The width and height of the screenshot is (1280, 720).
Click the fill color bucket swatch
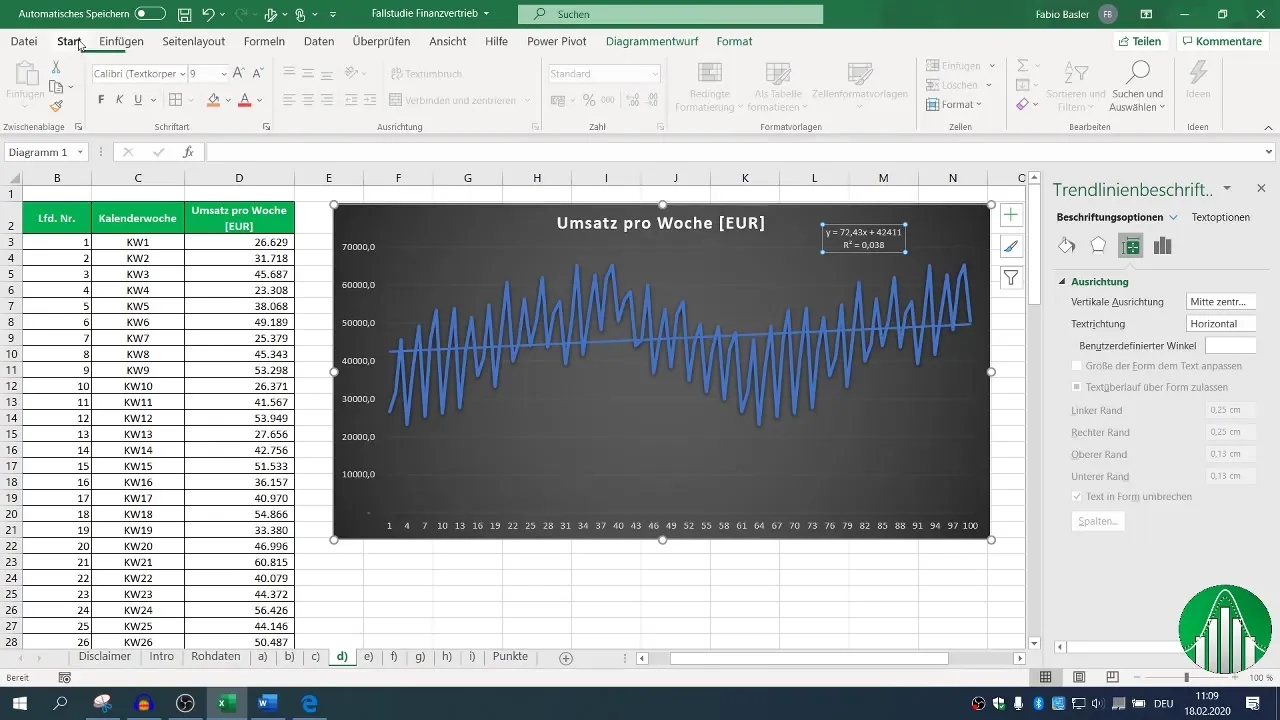pyautogui.click(x=213, y=100)
